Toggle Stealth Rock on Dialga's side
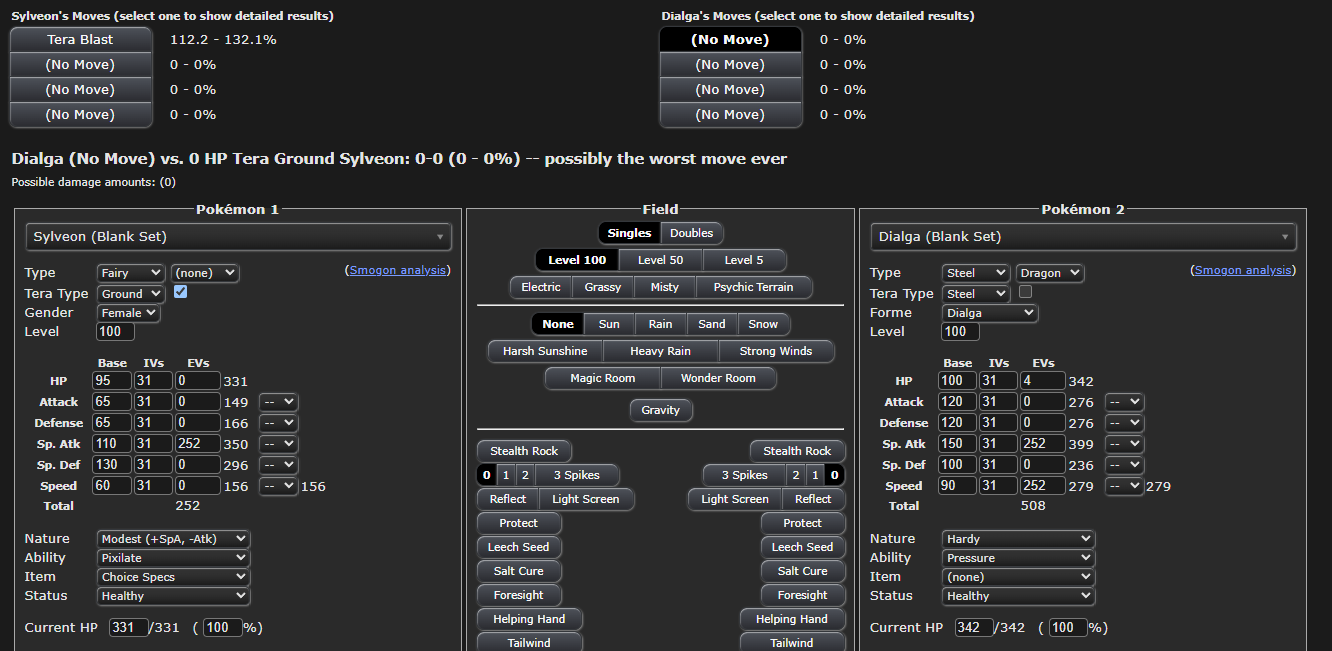This screenshot has height=651, width=1332. coord(797,451)
